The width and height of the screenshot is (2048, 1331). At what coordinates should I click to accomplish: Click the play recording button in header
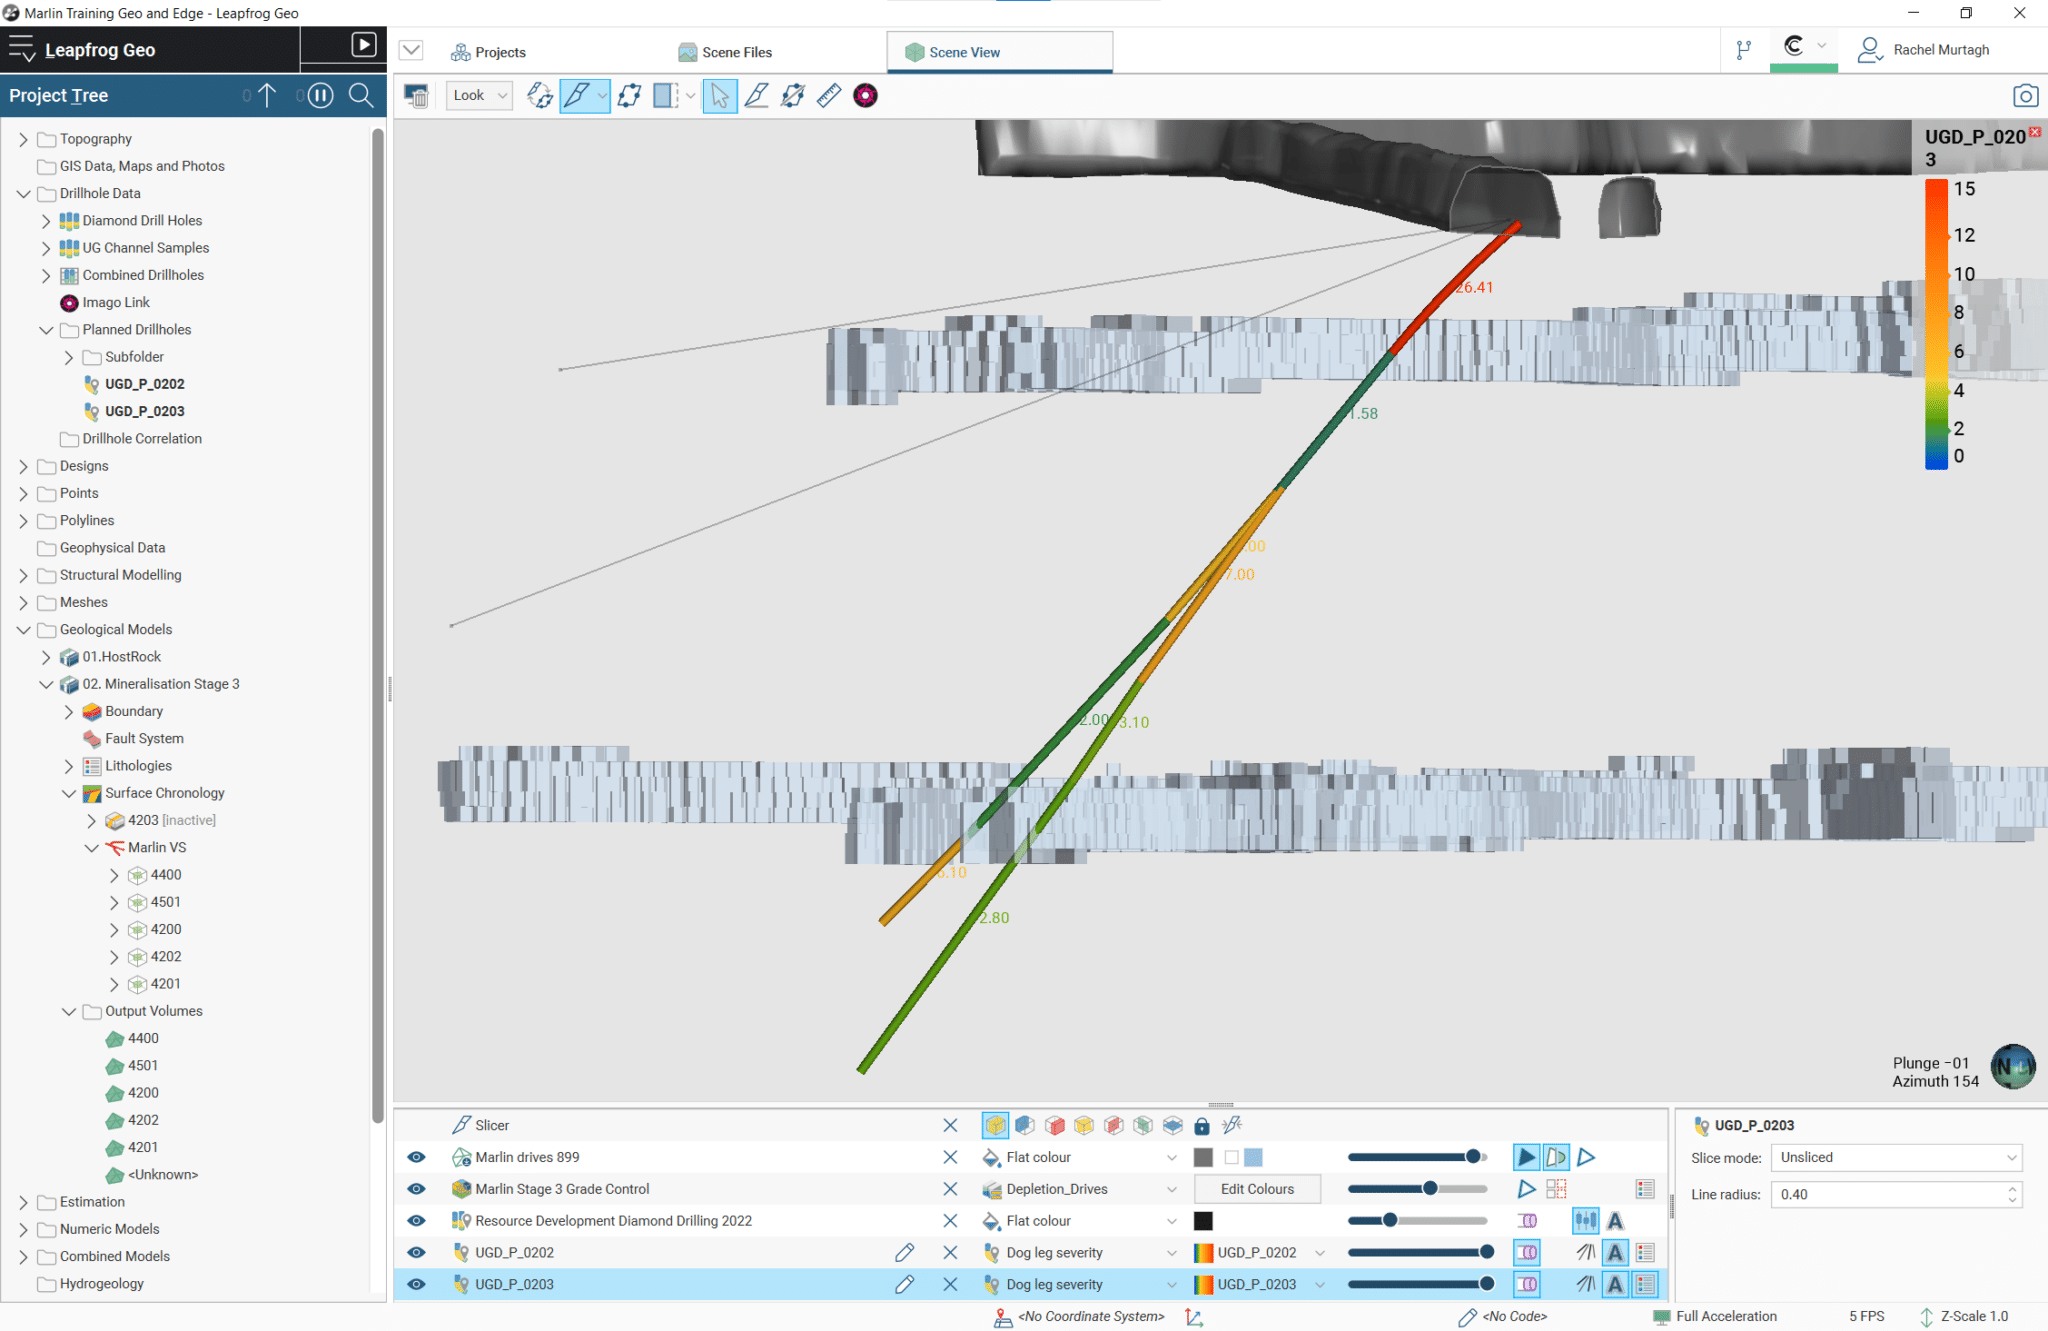364,45
